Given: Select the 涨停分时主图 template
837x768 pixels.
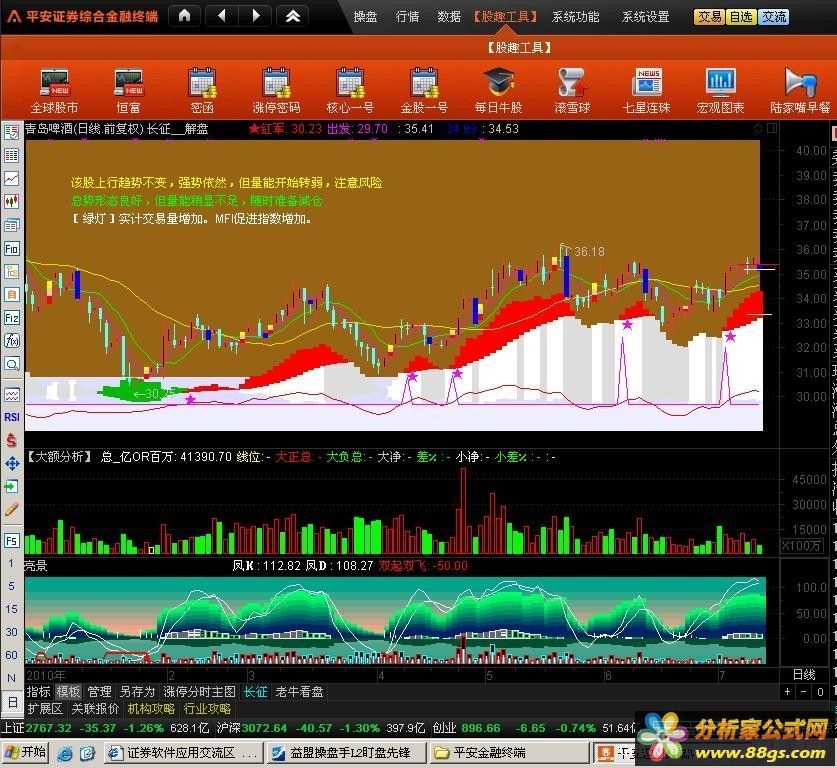Looking at the screenshot, I should [200, 692].
